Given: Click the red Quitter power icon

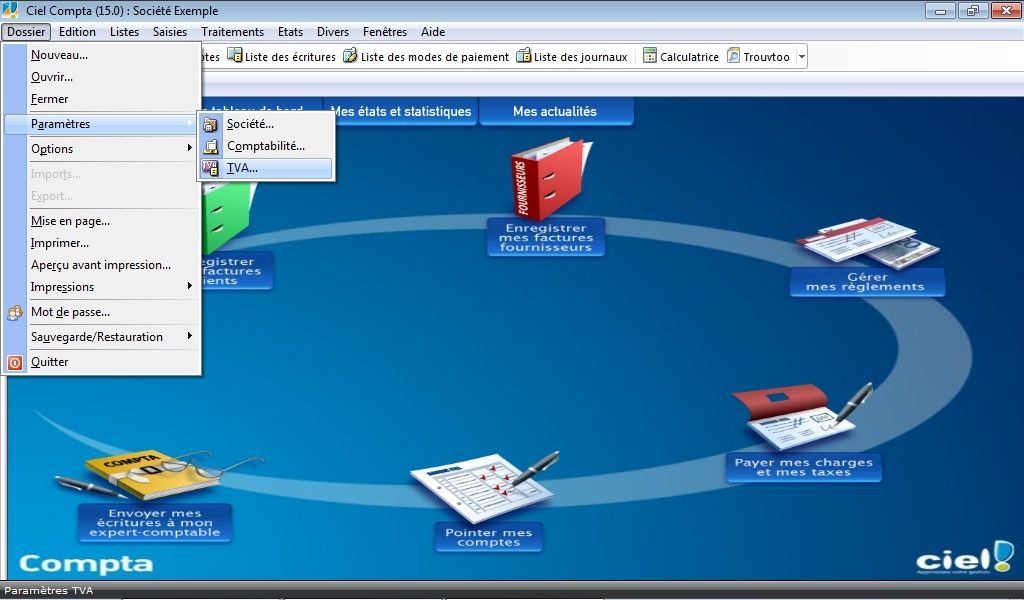Looking at the screenshot, I should [14, 362].
